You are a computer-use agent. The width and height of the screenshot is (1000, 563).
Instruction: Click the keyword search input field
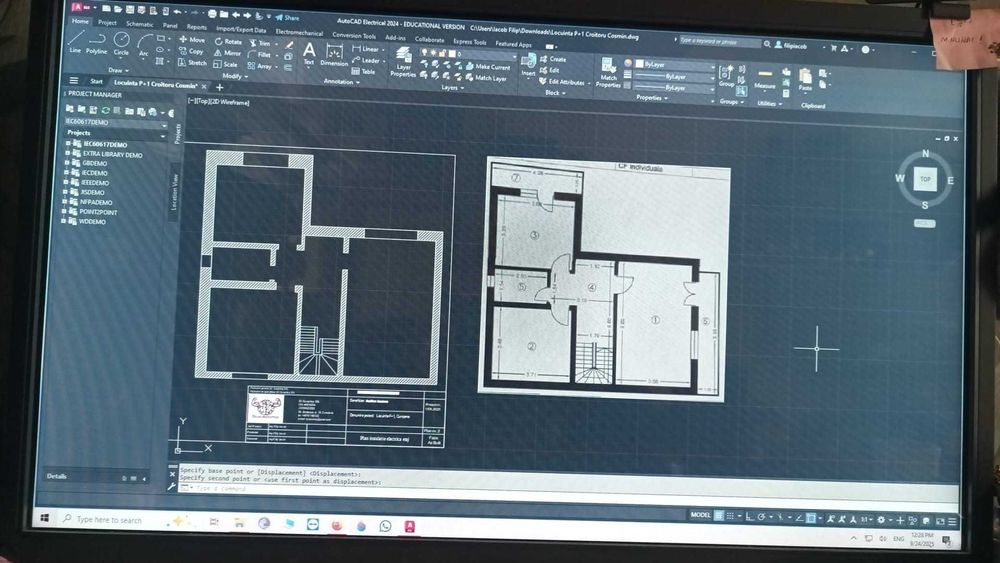point(719,41)
